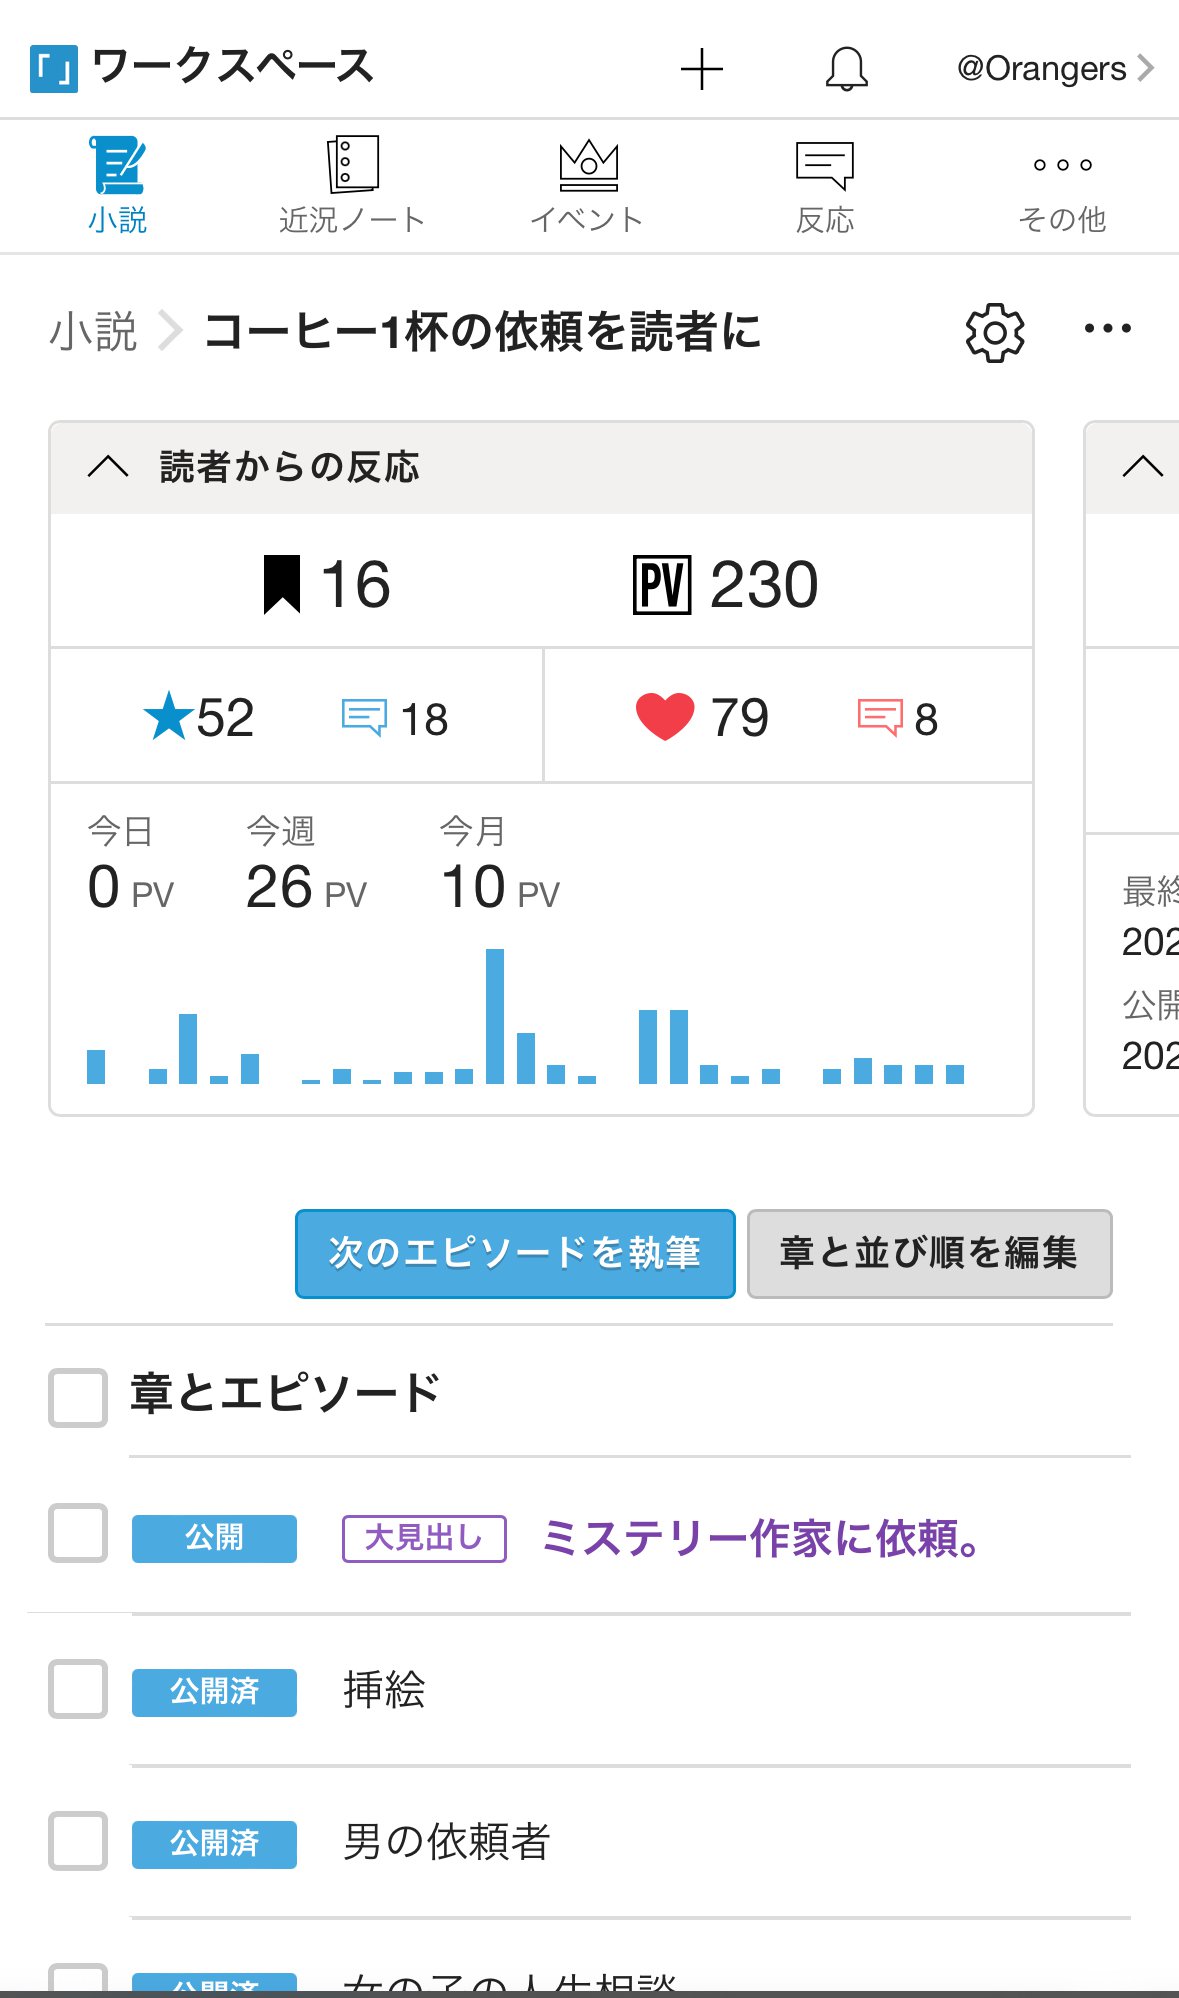Tick the 章とエピソード select-all checkbox
Viewport: 1179px width, 1998px height.
(x=78, y=1397)
